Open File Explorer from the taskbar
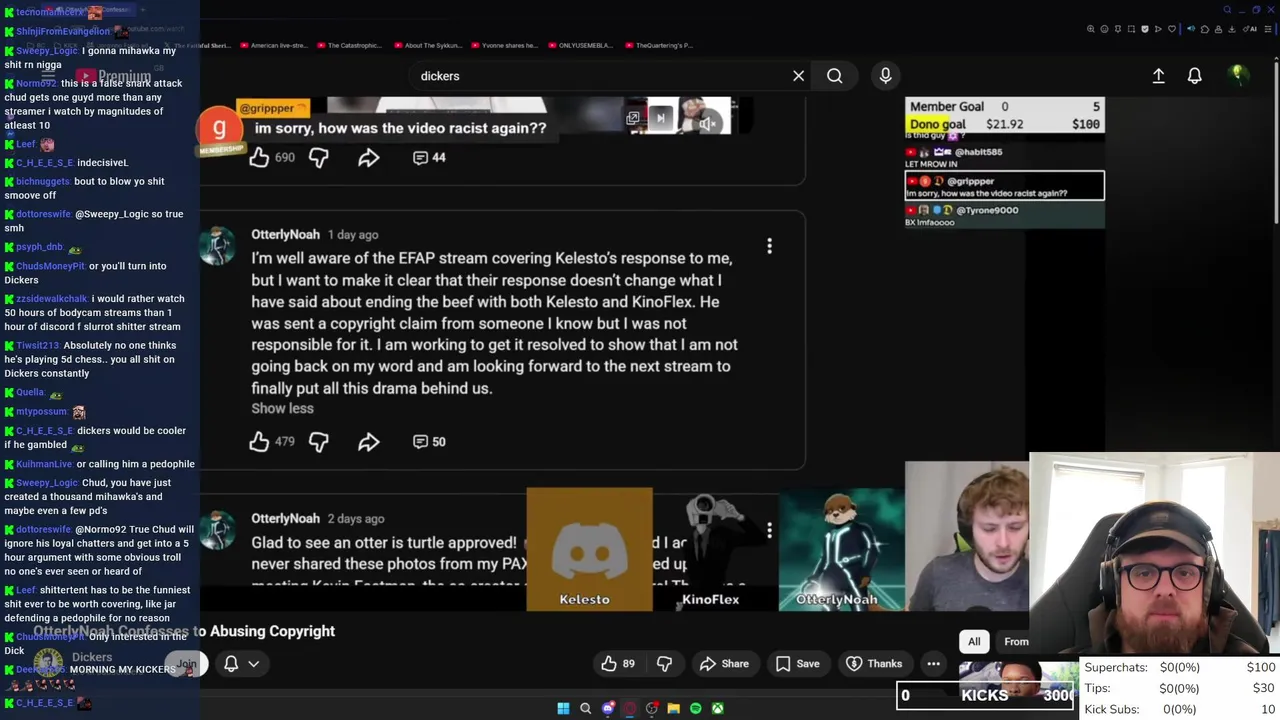 (674, 708)
